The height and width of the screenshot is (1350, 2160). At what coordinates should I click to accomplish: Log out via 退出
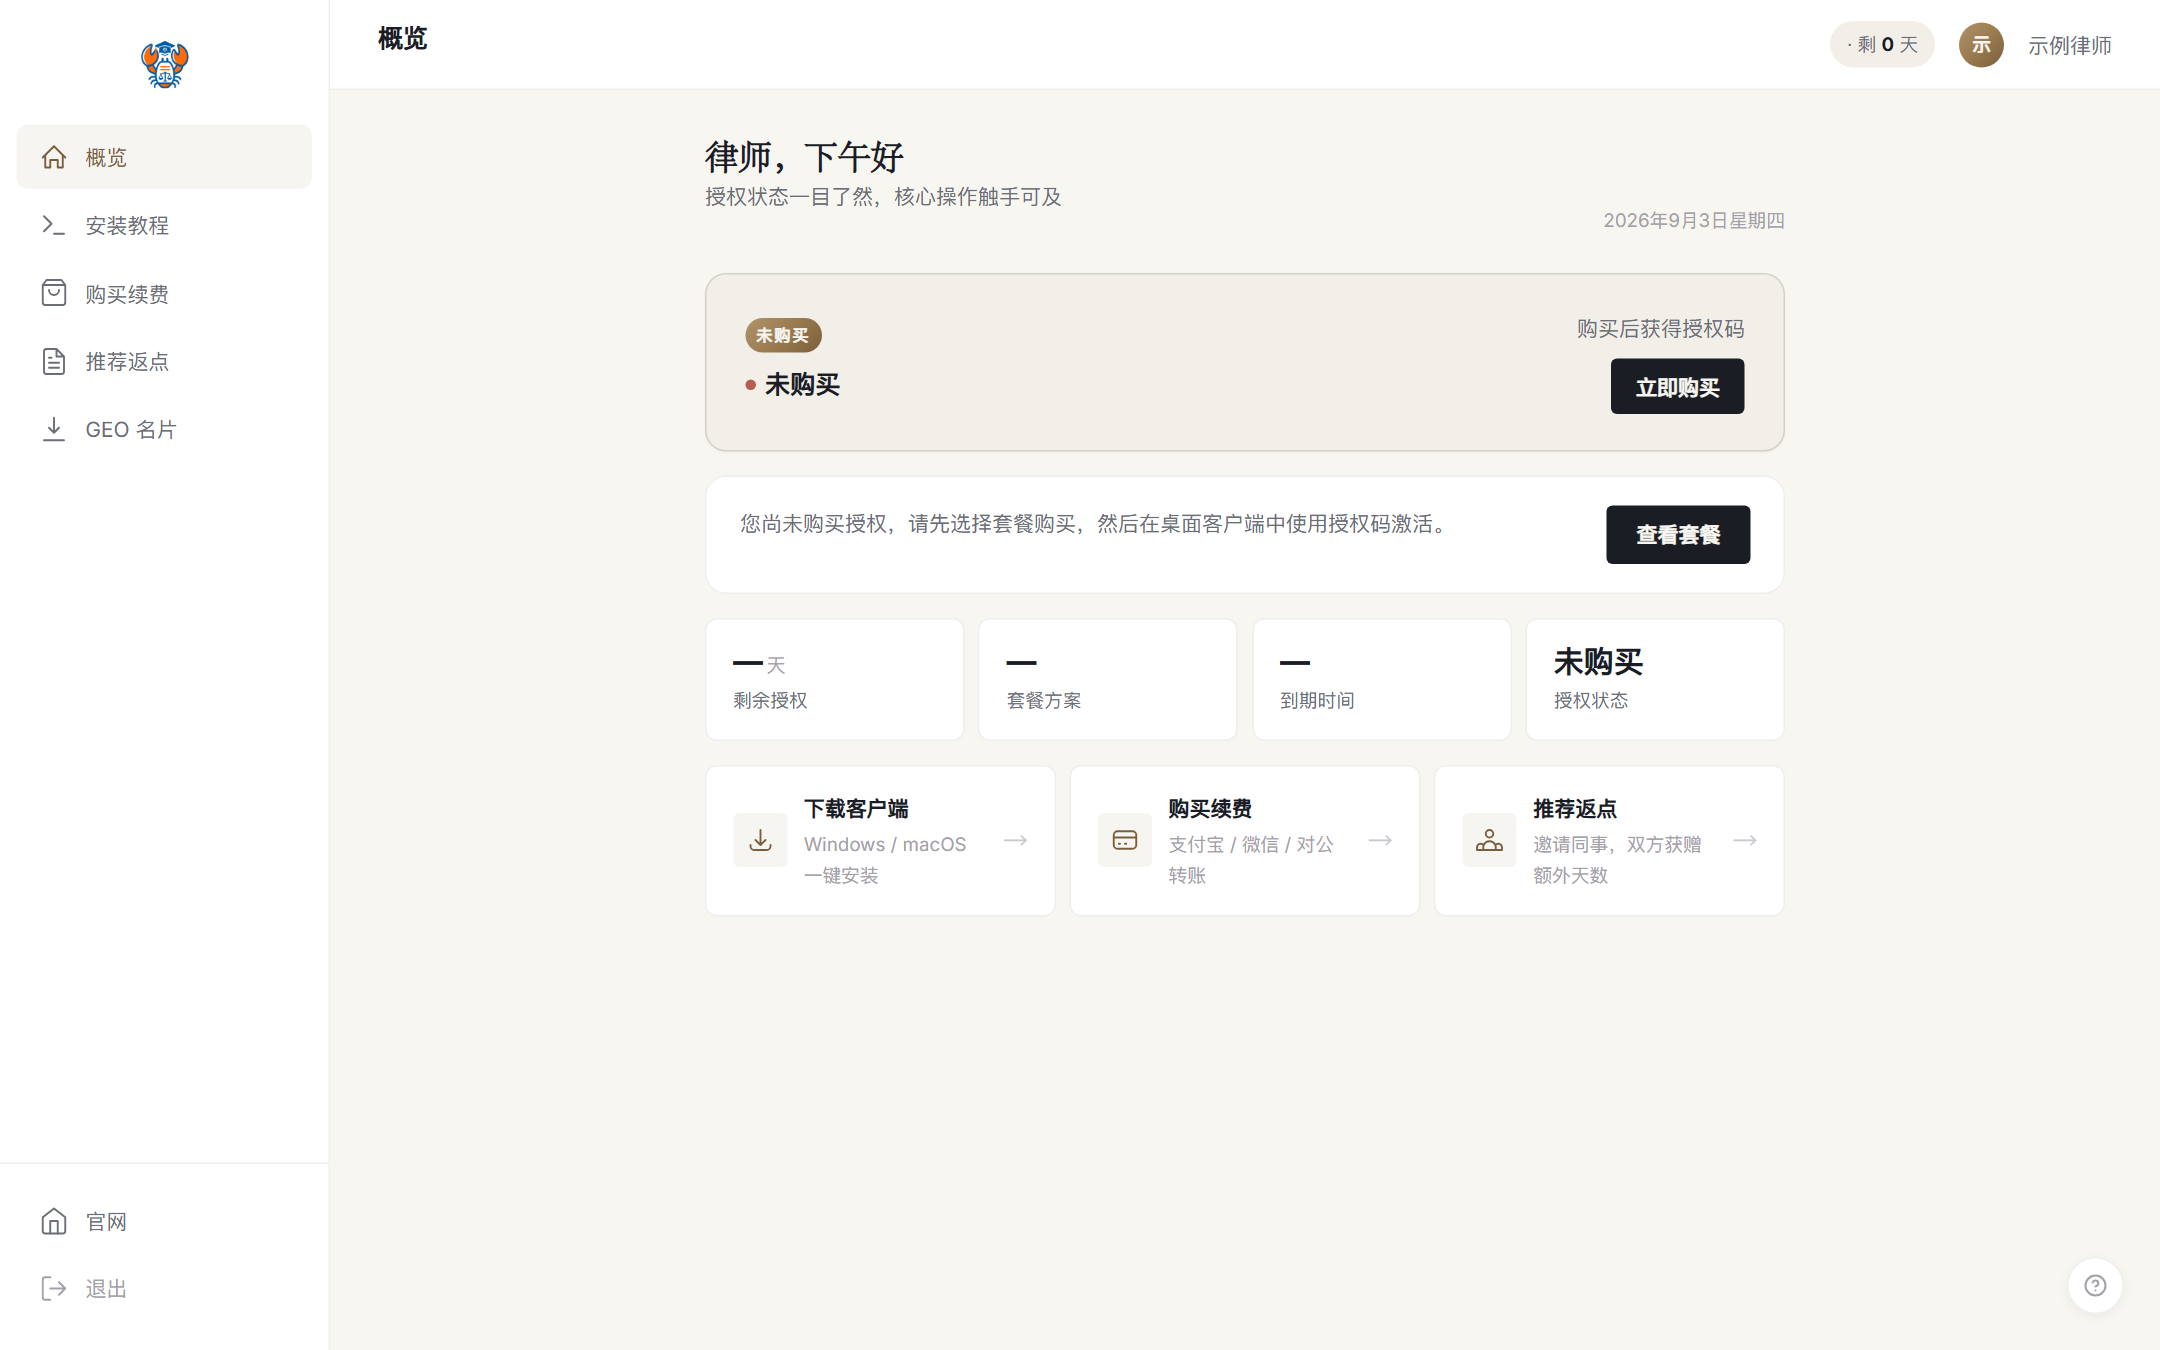pyautogui.click(x=164, y=1288)
